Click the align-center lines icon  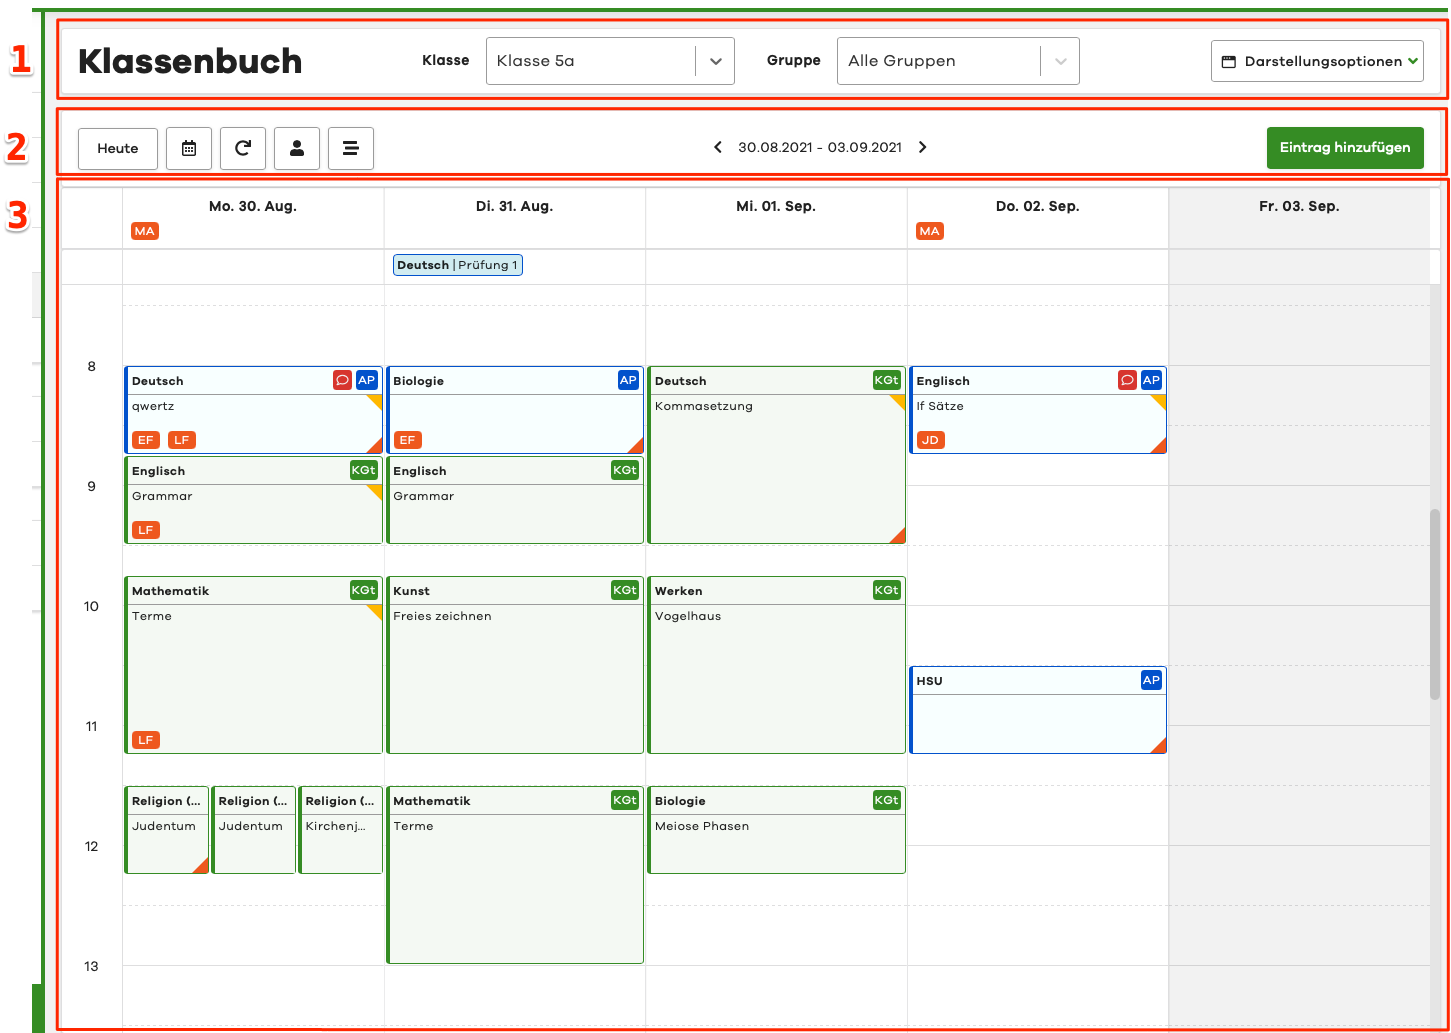[351, 148]
